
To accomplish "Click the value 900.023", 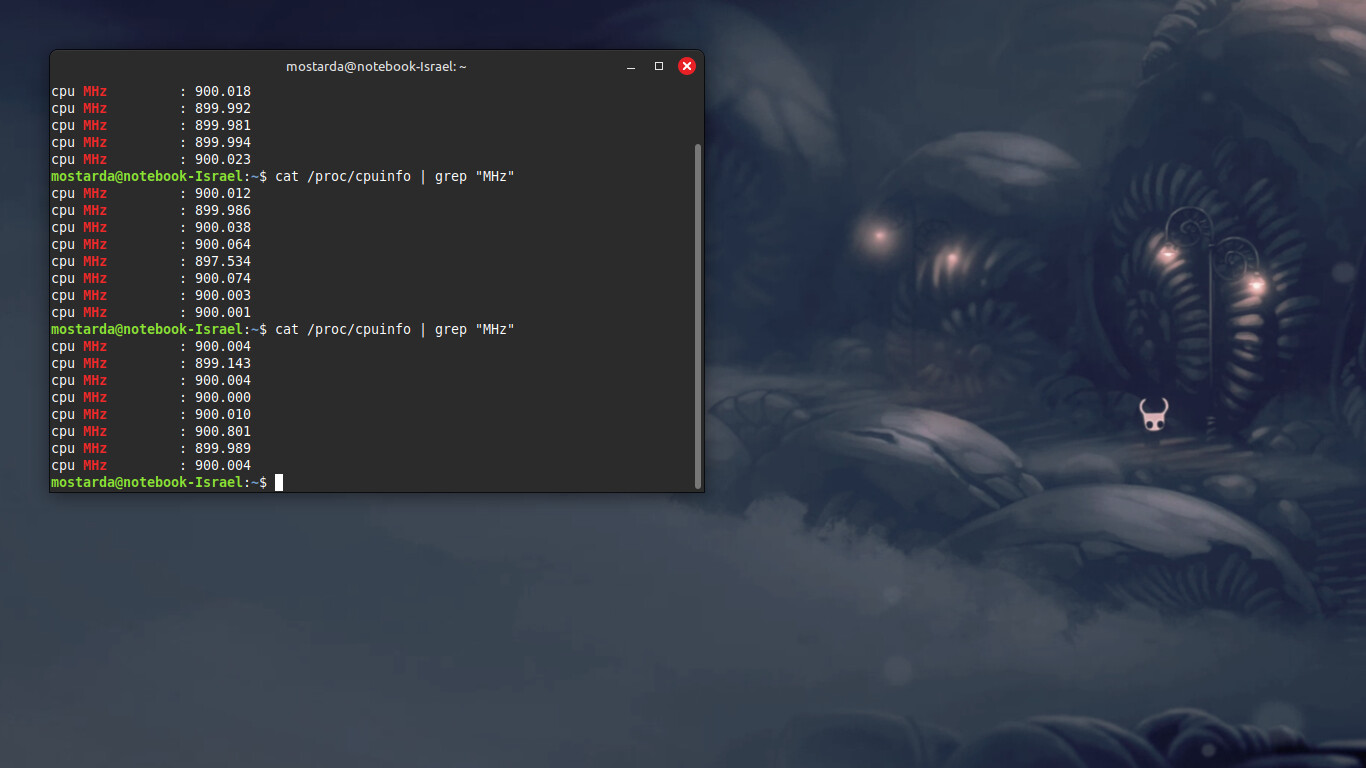I will [223, 159].
